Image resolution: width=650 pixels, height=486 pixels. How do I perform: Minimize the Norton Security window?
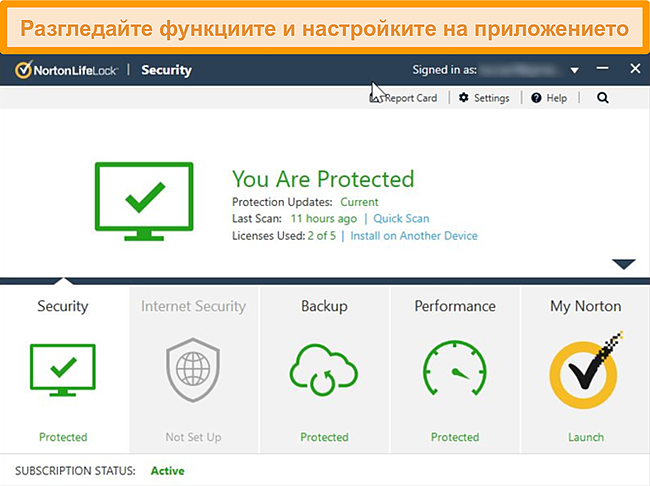coord(602,68)
